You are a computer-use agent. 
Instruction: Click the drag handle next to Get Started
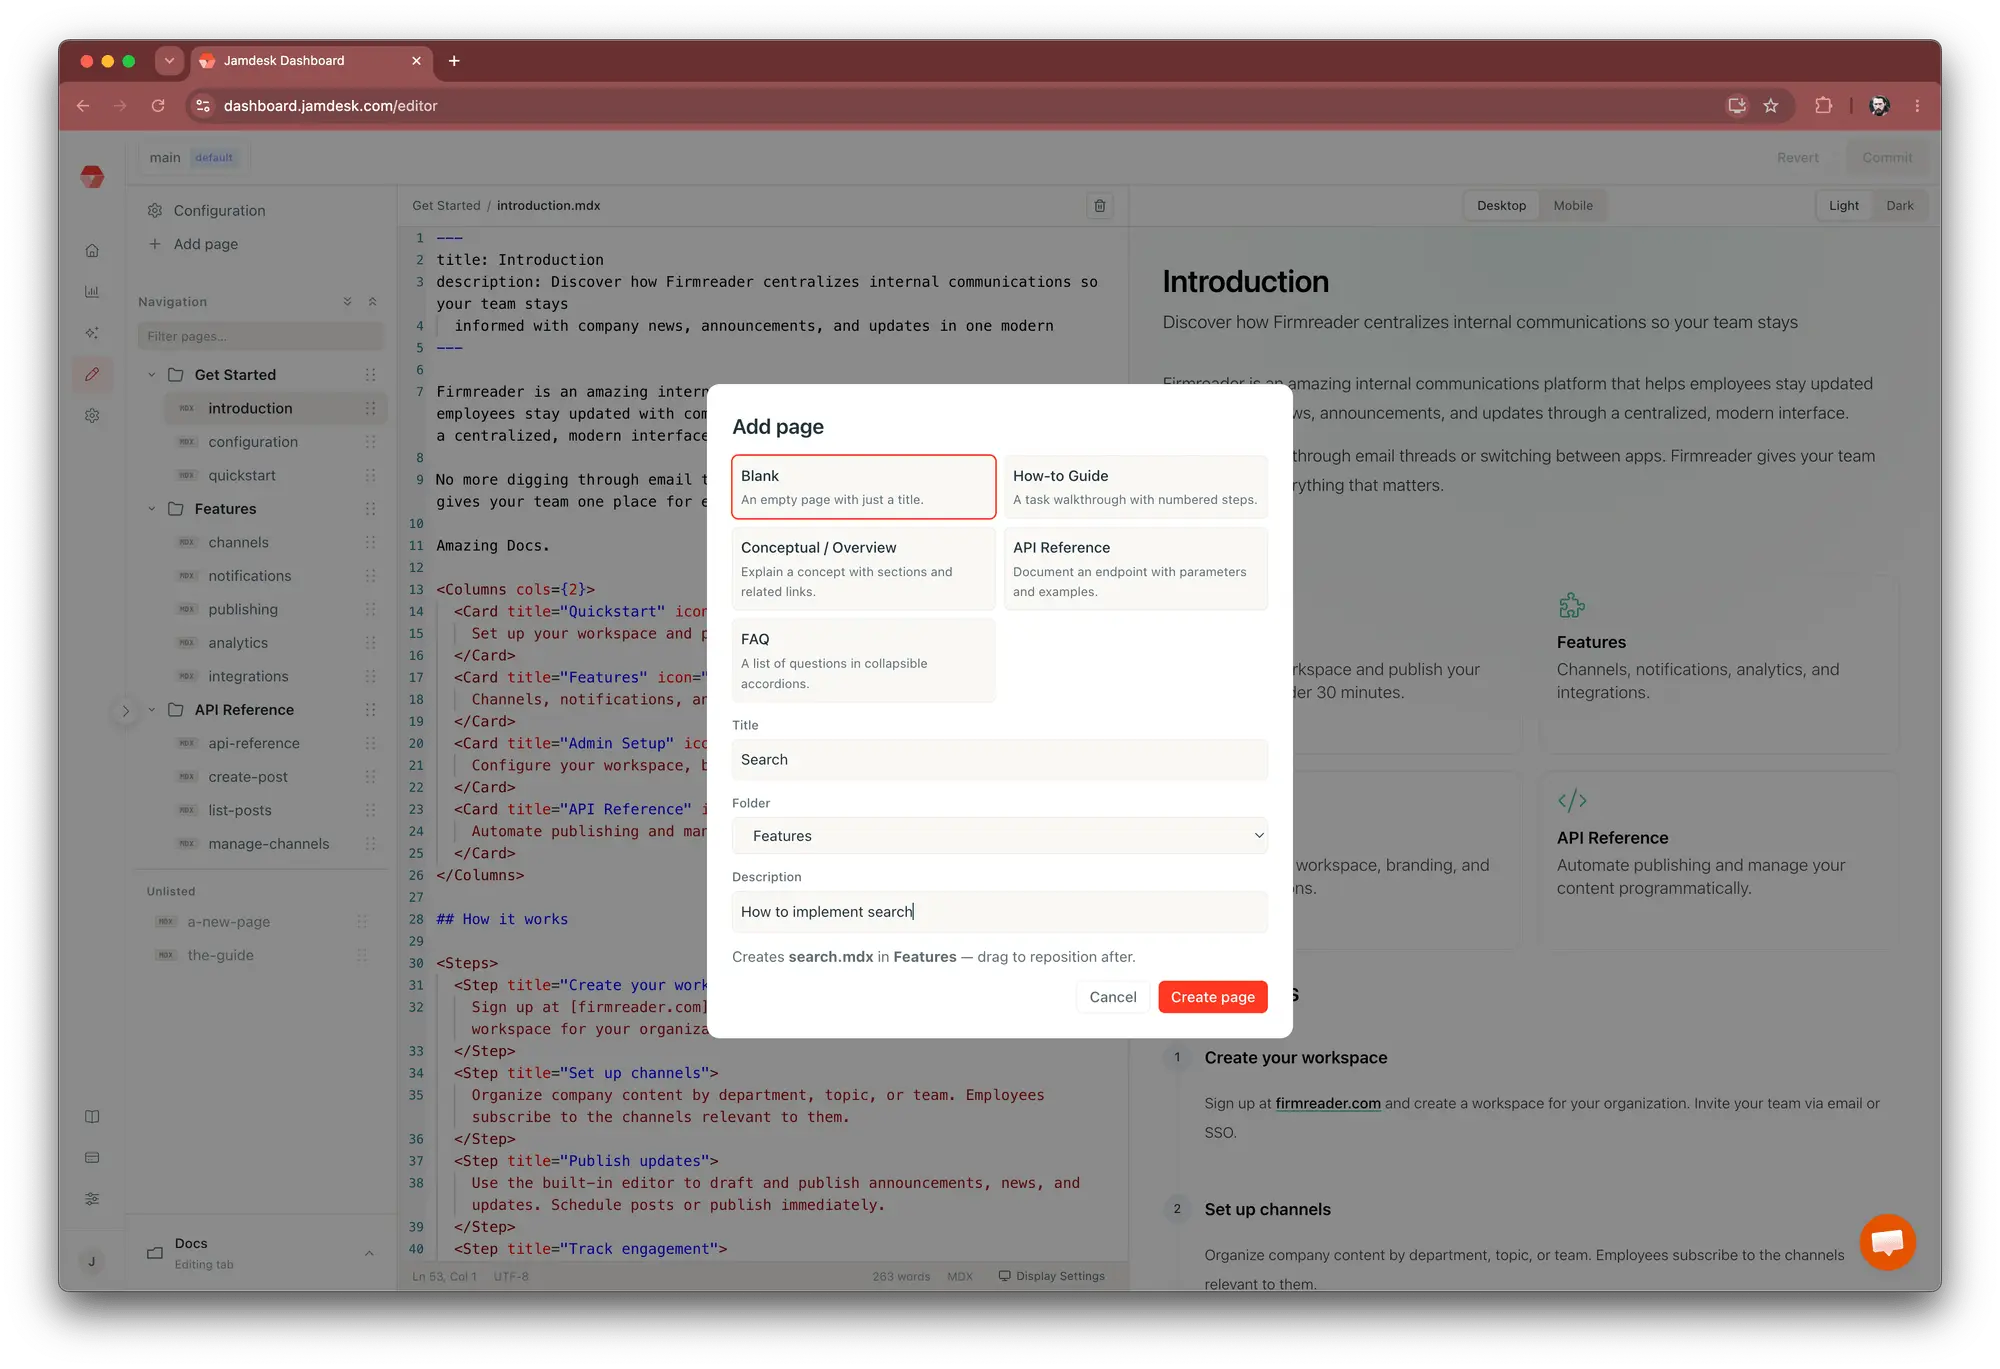(370, 375)
